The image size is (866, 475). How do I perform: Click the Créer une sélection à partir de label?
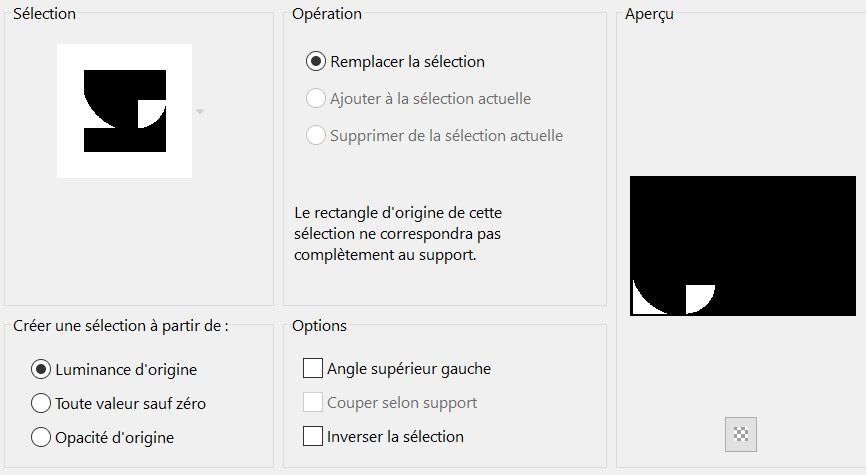pos(121,326)
